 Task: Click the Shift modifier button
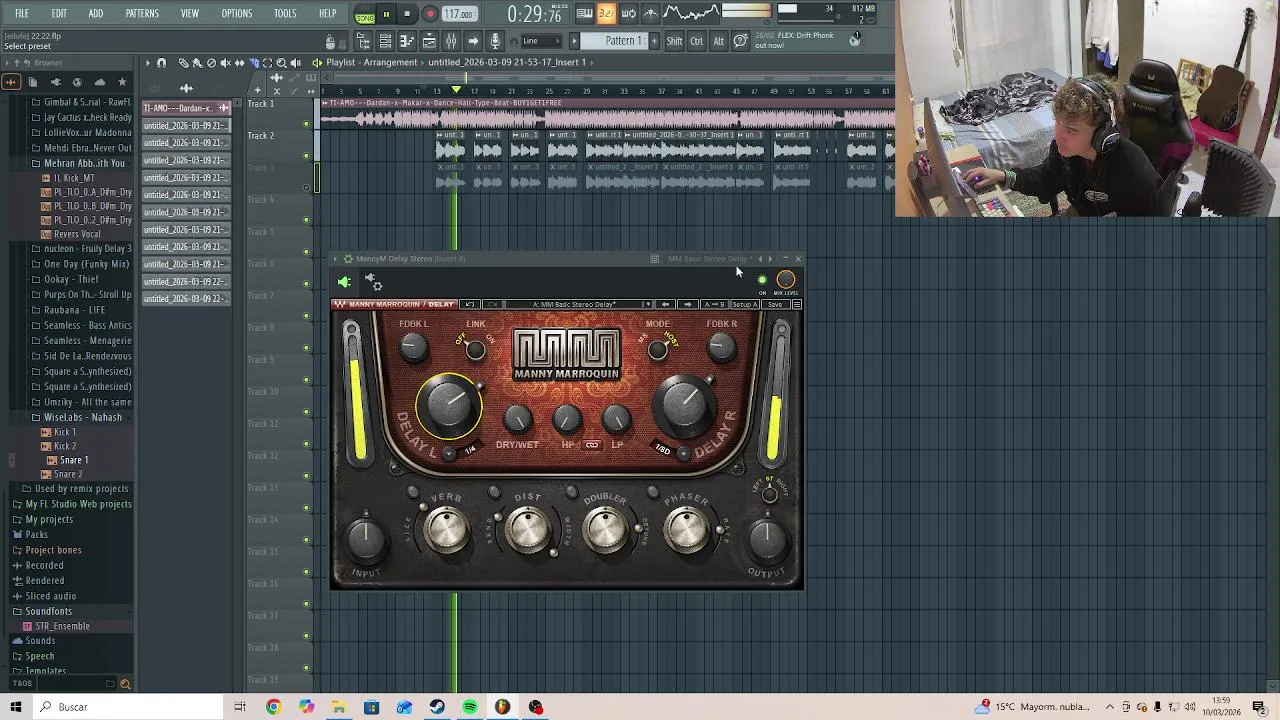pos(674,41)
